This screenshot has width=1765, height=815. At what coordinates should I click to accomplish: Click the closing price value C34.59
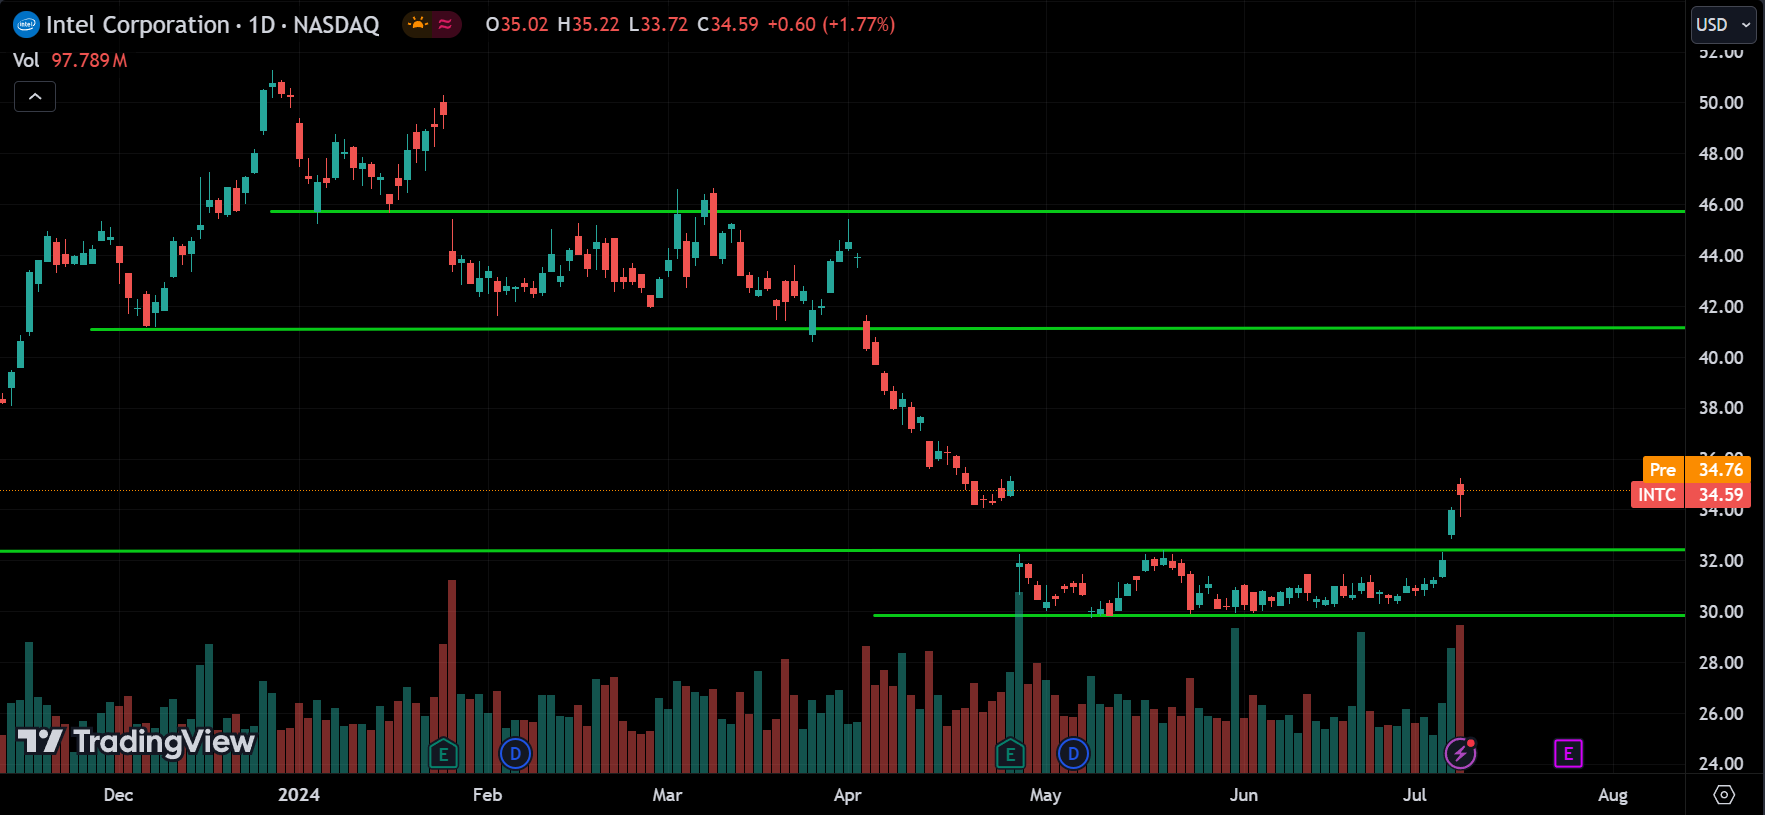coord(728,24)
